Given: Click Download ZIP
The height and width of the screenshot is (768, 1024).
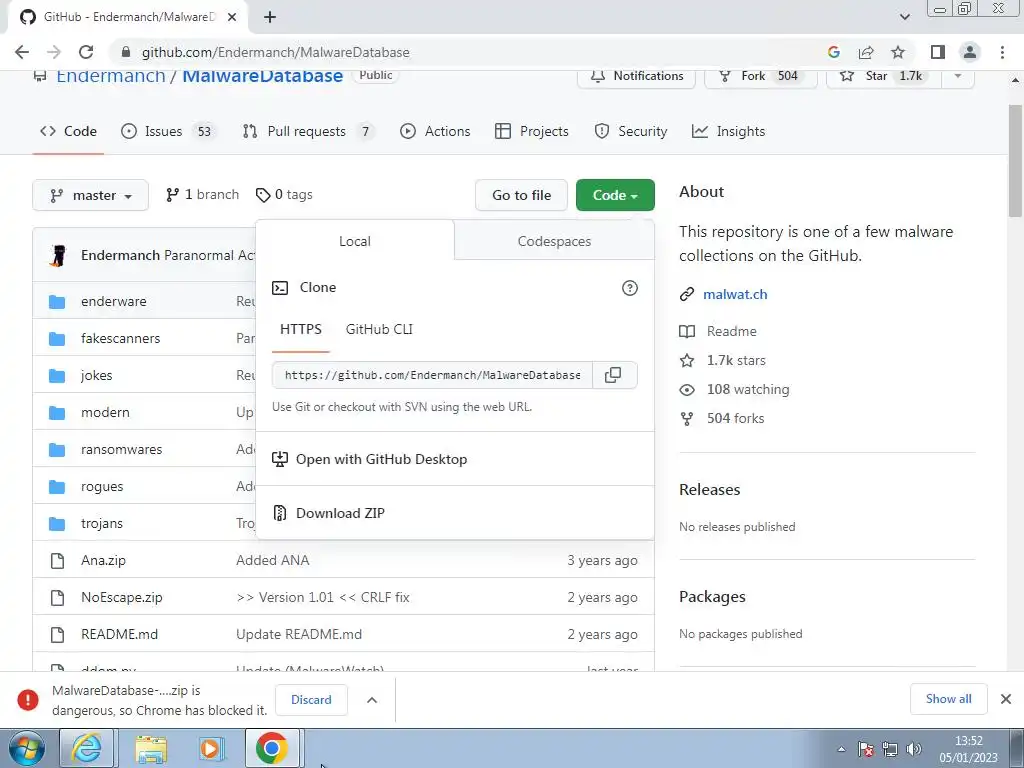Looking at the screenshot, I should pyautogui.click(x=455, y=513).
